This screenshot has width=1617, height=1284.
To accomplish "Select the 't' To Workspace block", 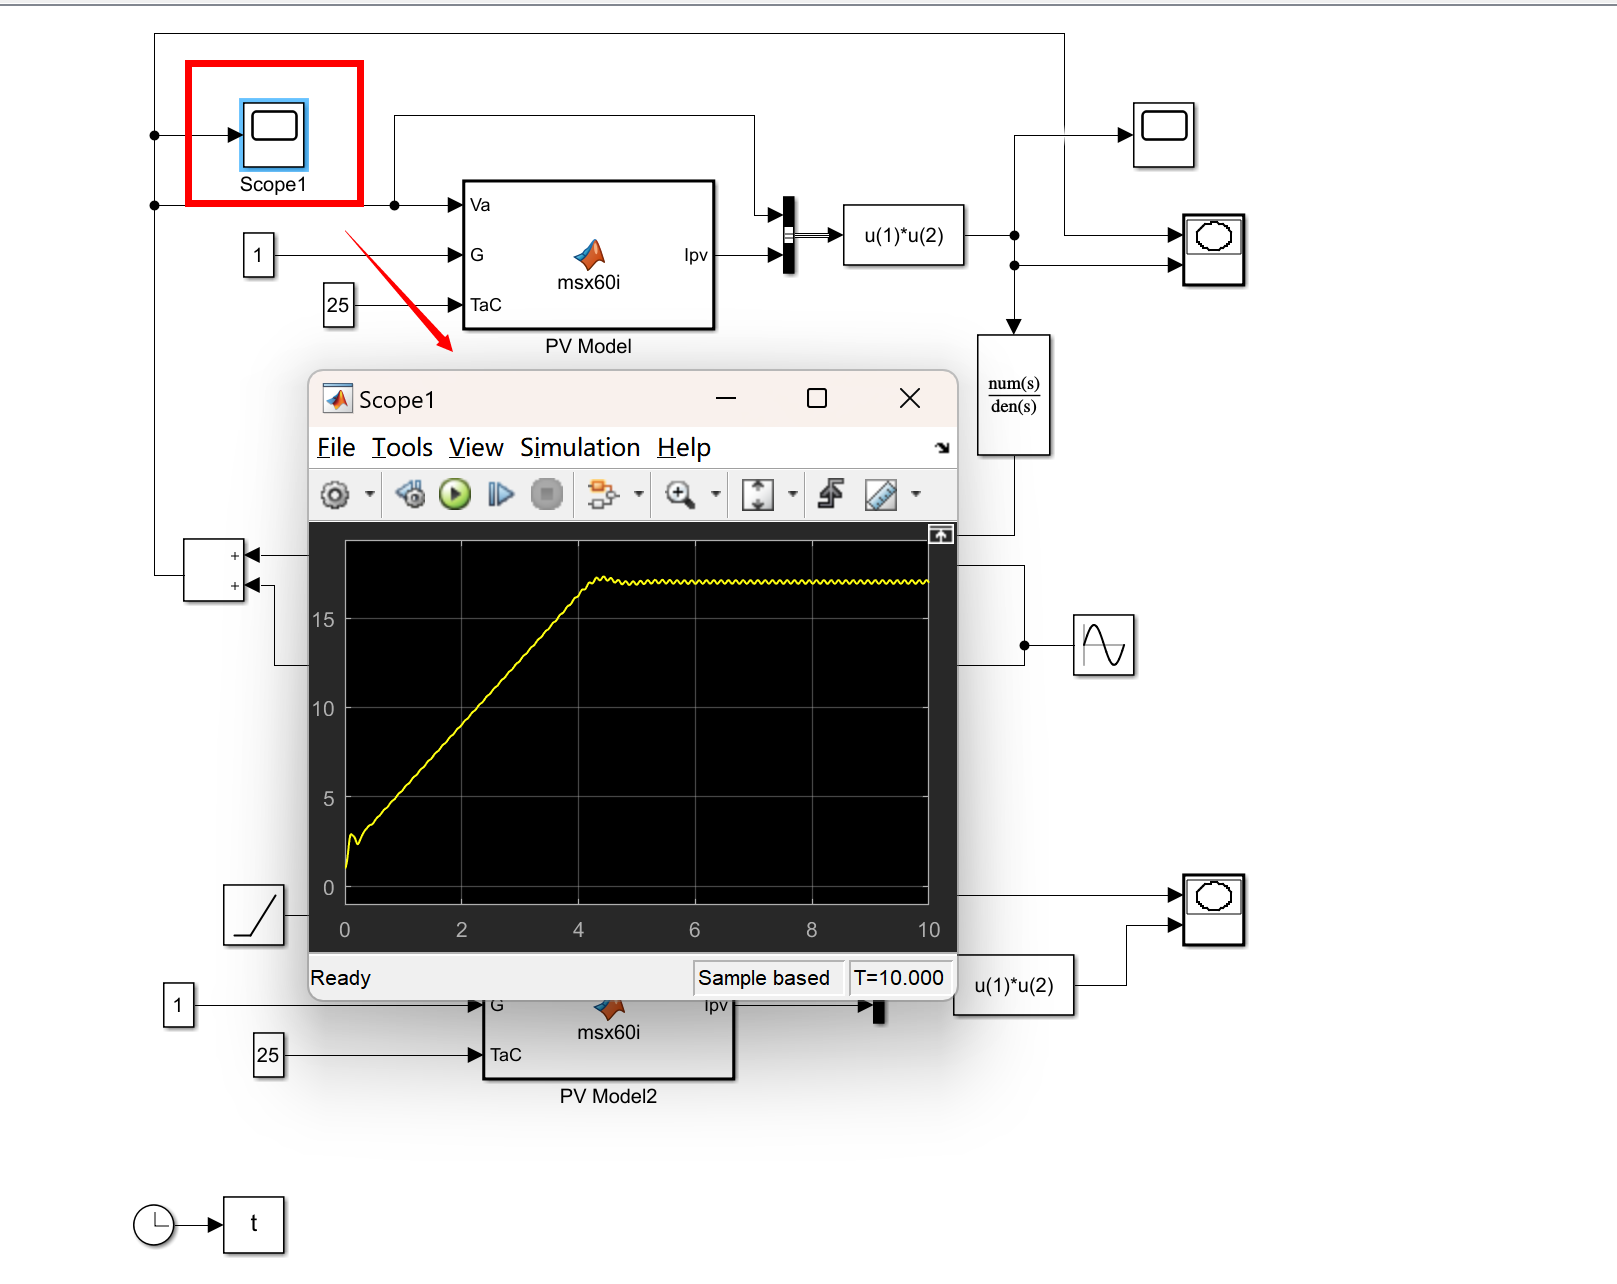I will click(x=254, y=1225).
